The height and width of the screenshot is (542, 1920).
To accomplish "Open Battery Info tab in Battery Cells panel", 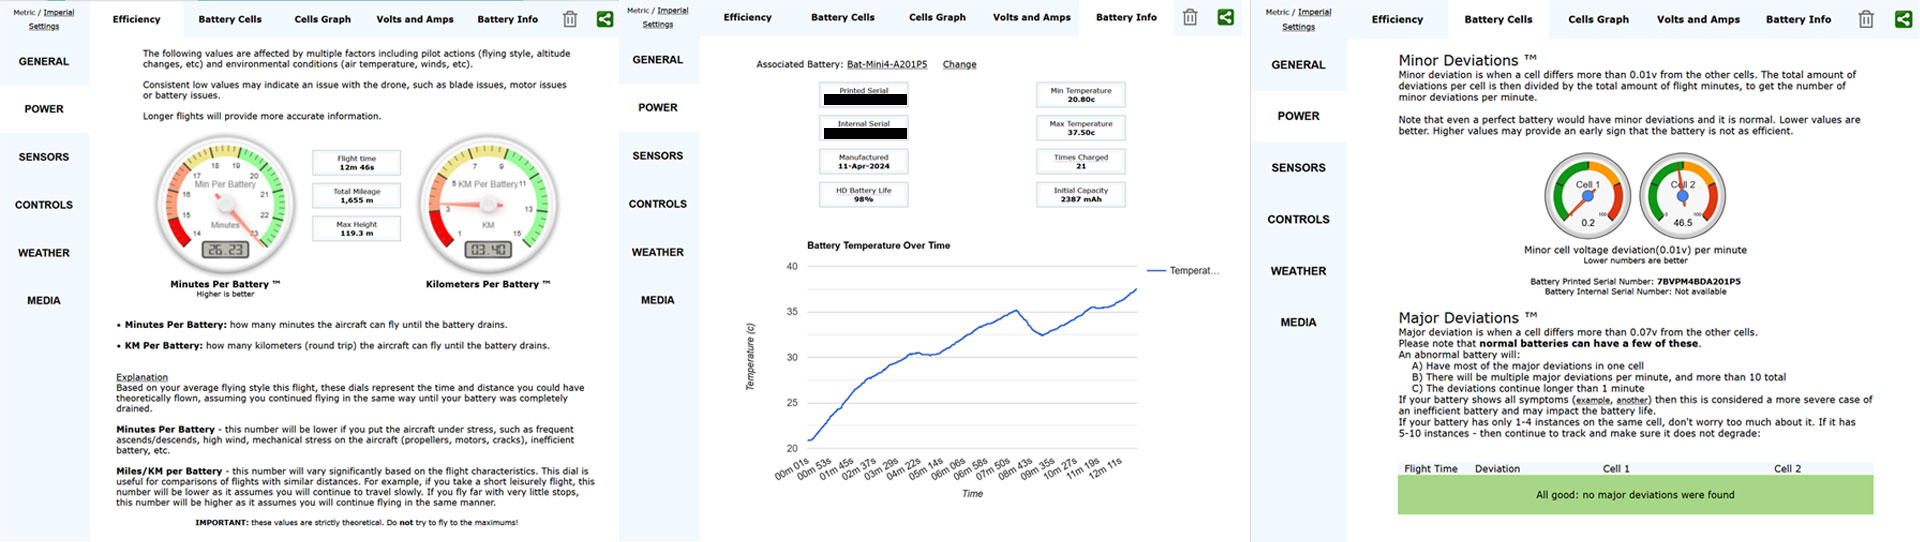I will (1798, 19).
